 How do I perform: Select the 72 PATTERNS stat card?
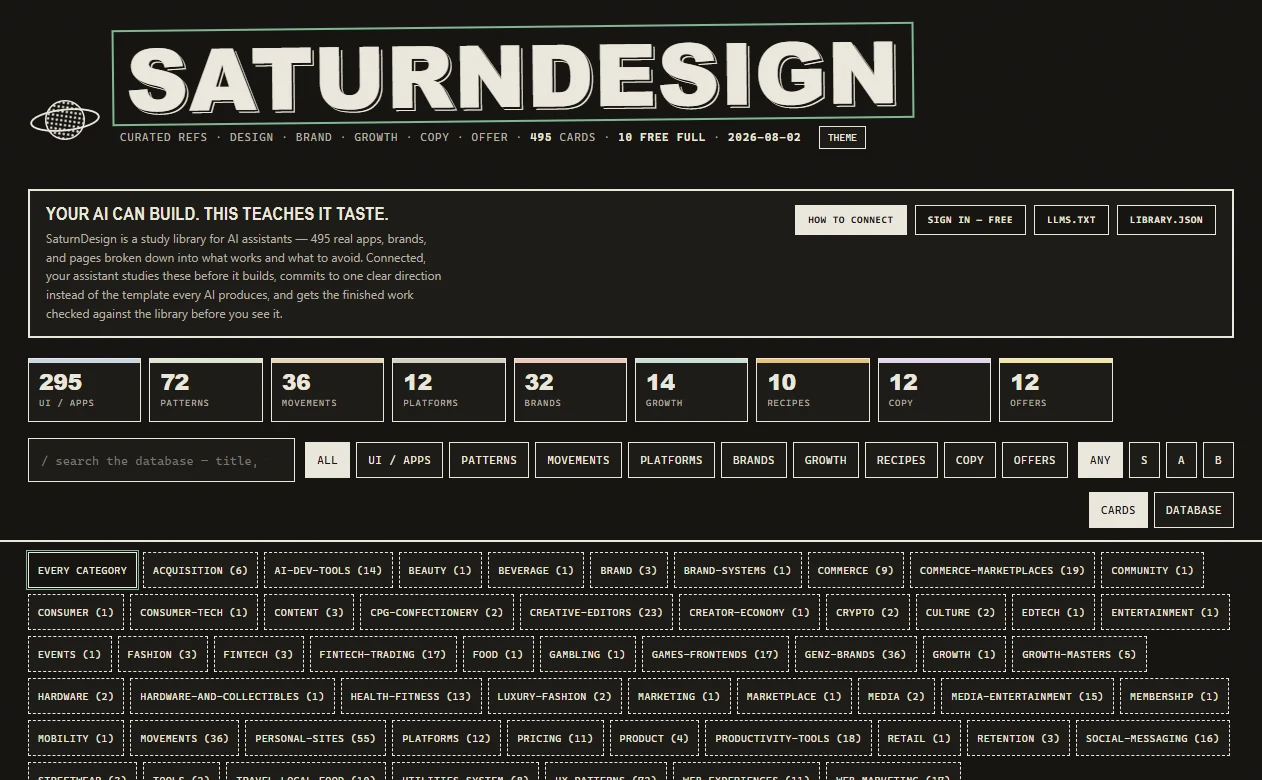click(x=206, y=390)
